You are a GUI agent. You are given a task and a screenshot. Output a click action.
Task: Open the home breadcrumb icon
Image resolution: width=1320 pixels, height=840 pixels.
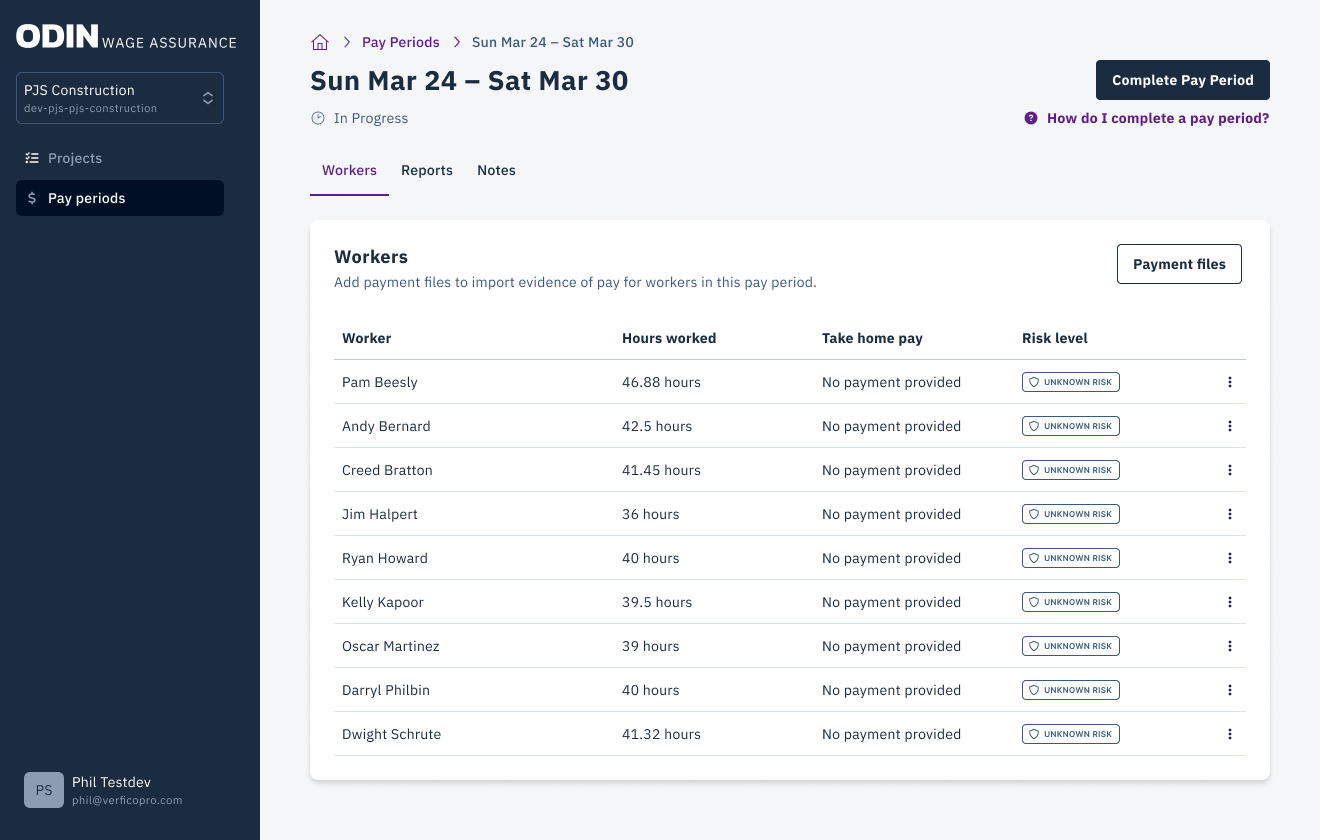pyautogui.click(x=319, y=42)
